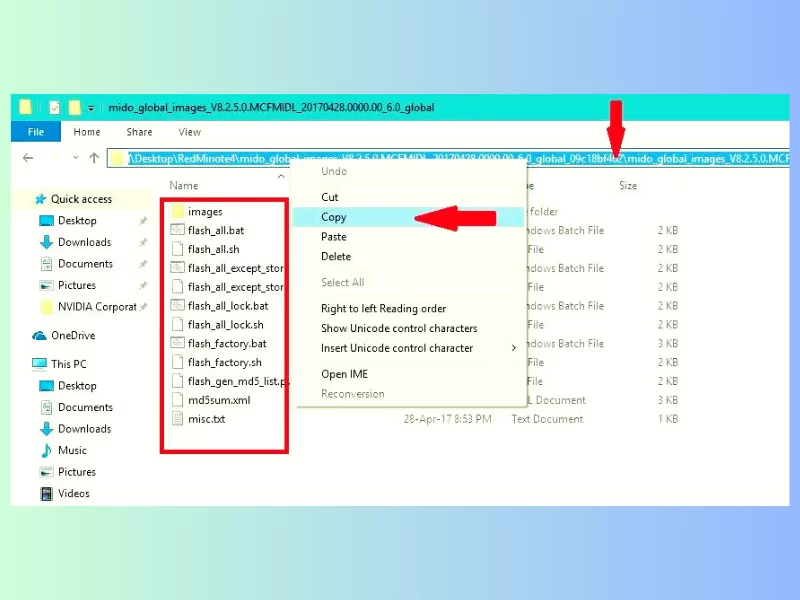Choose Copy from the context menu

334,217
